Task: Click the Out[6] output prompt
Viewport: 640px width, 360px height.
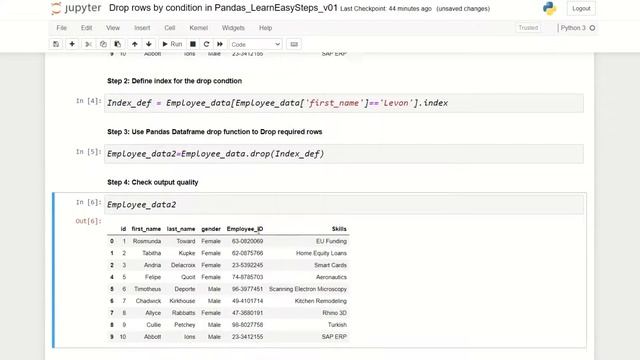Action: coord(89,221)
